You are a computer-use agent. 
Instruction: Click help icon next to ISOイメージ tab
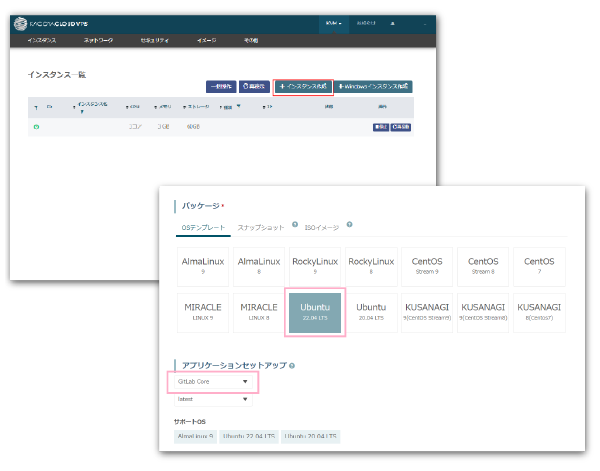coord(349,225)
